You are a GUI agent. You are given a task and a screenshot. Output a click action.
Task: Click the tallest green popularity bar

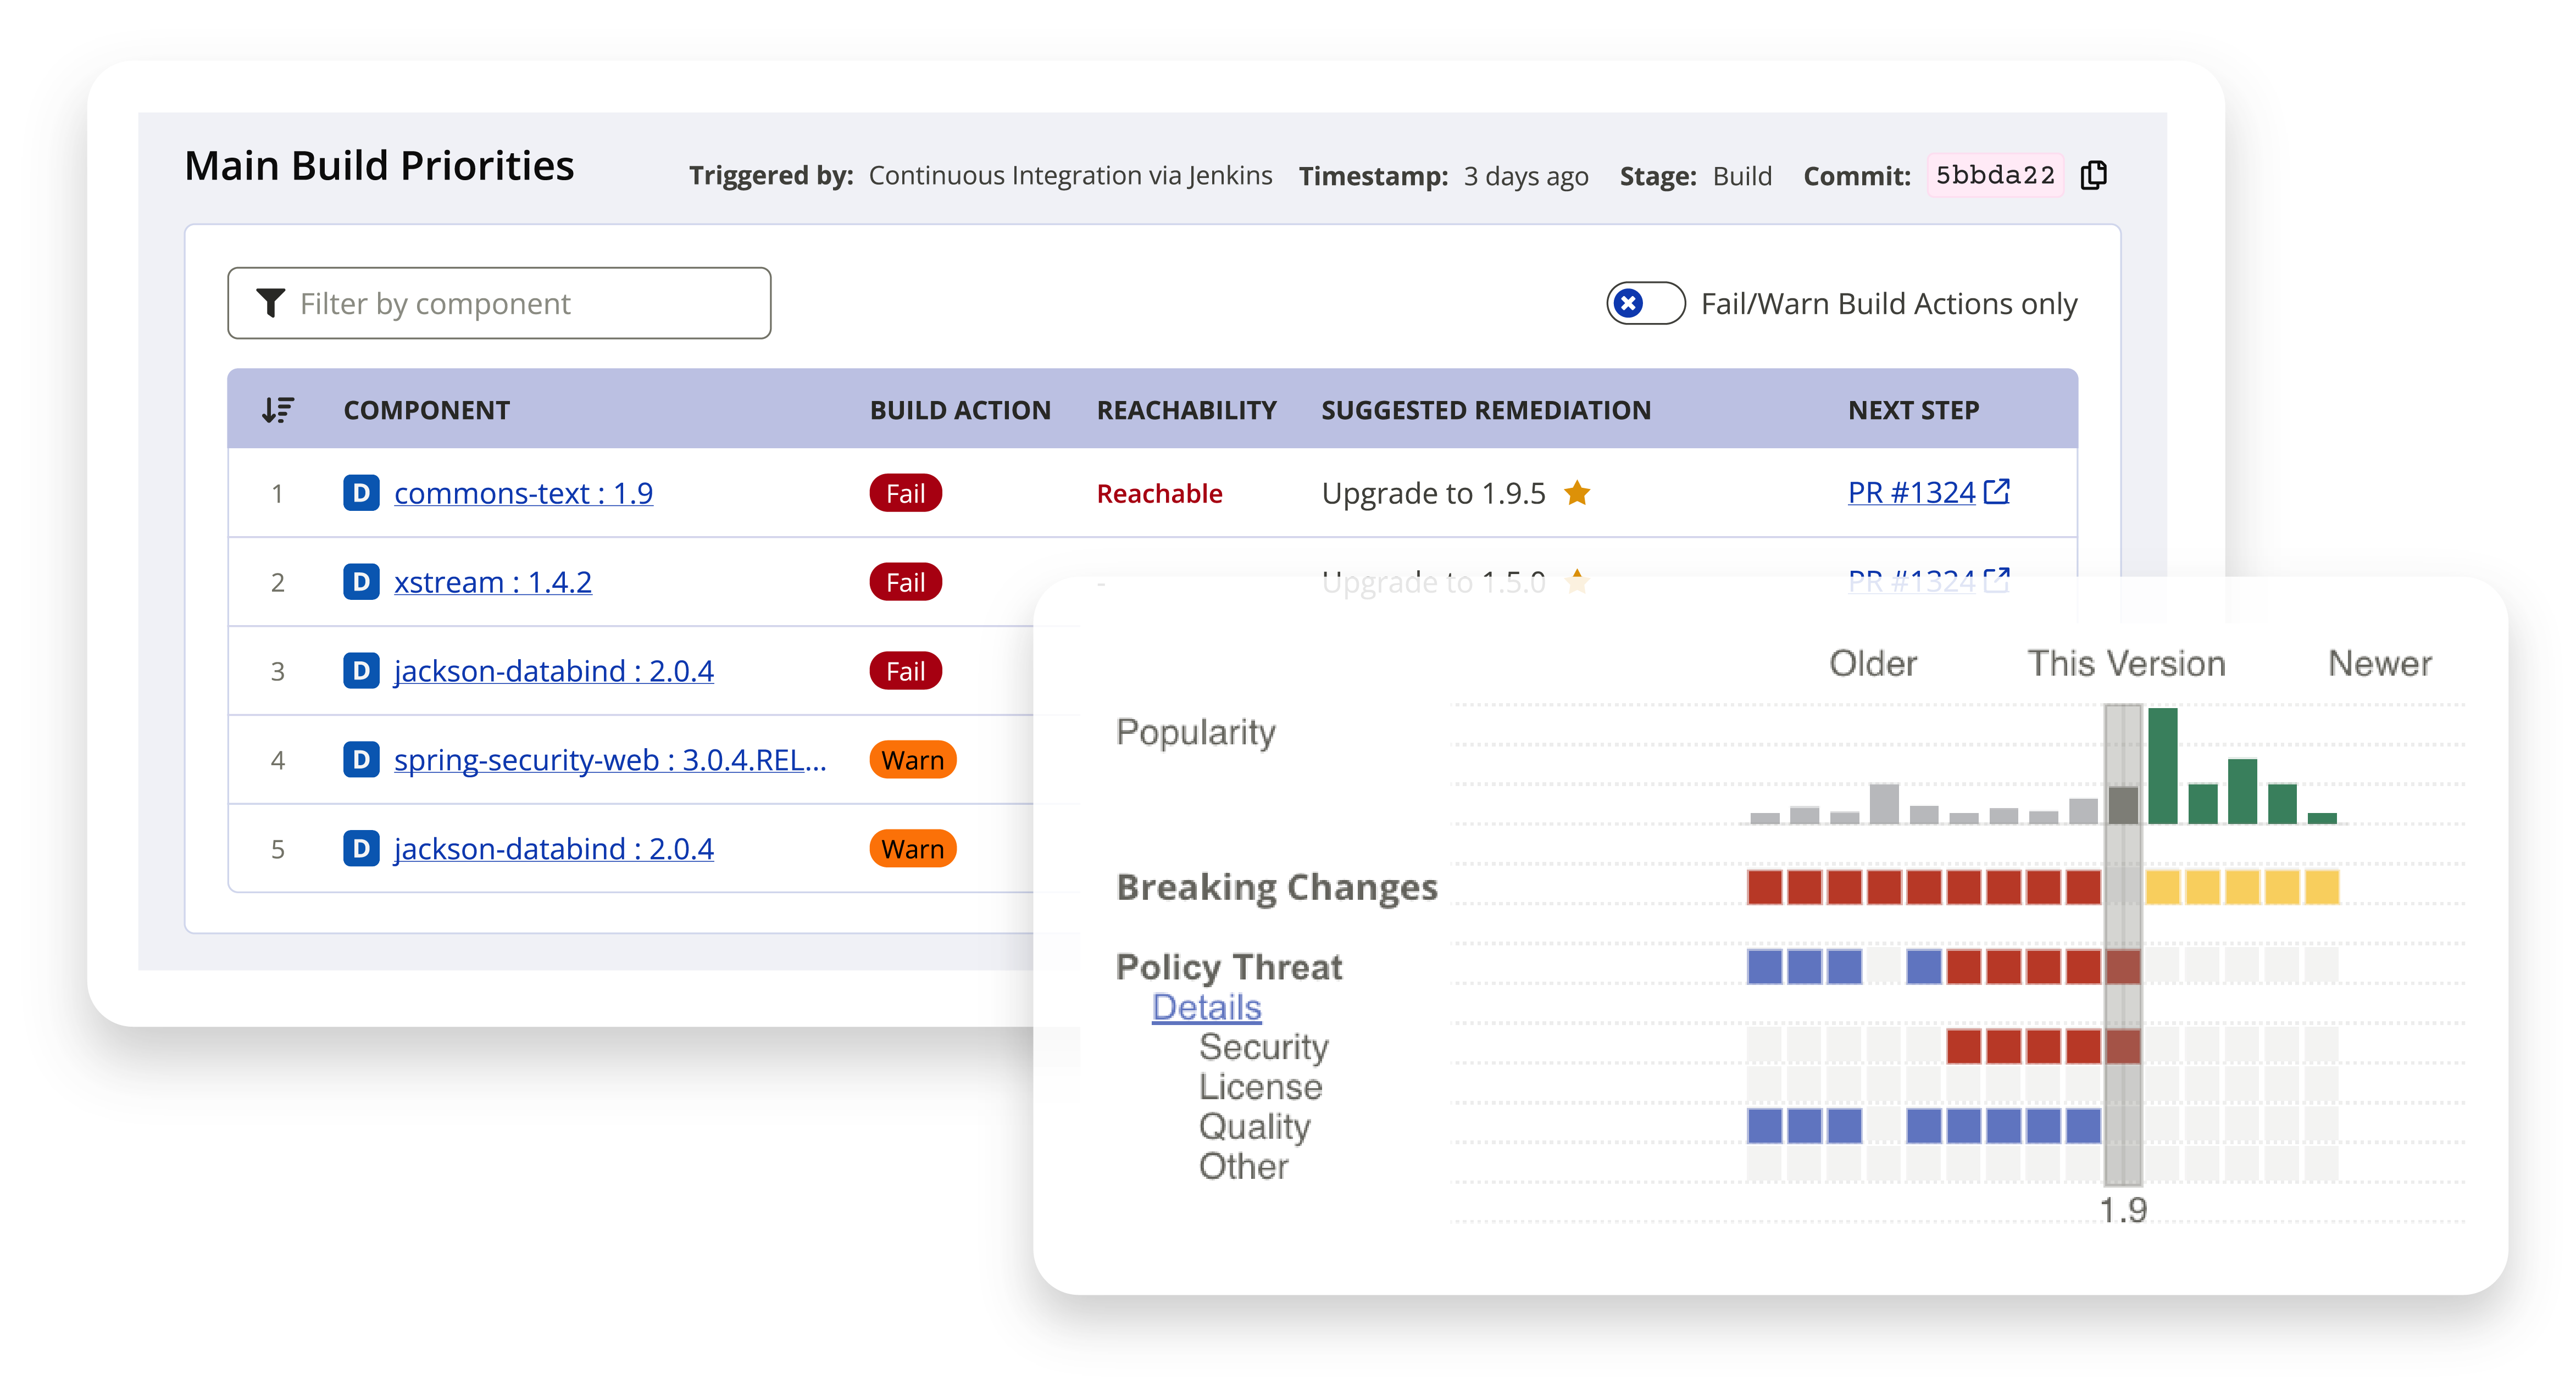point(2162,766)
